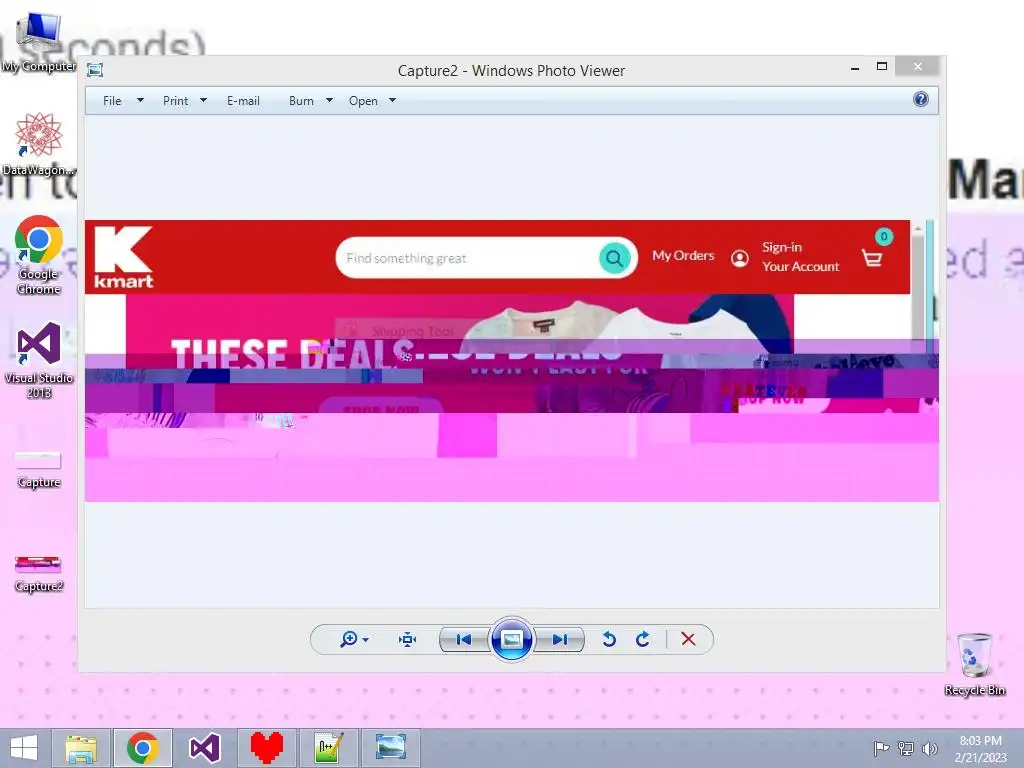
Task: Click the zoom magnifier button
Action: [349, 639]
